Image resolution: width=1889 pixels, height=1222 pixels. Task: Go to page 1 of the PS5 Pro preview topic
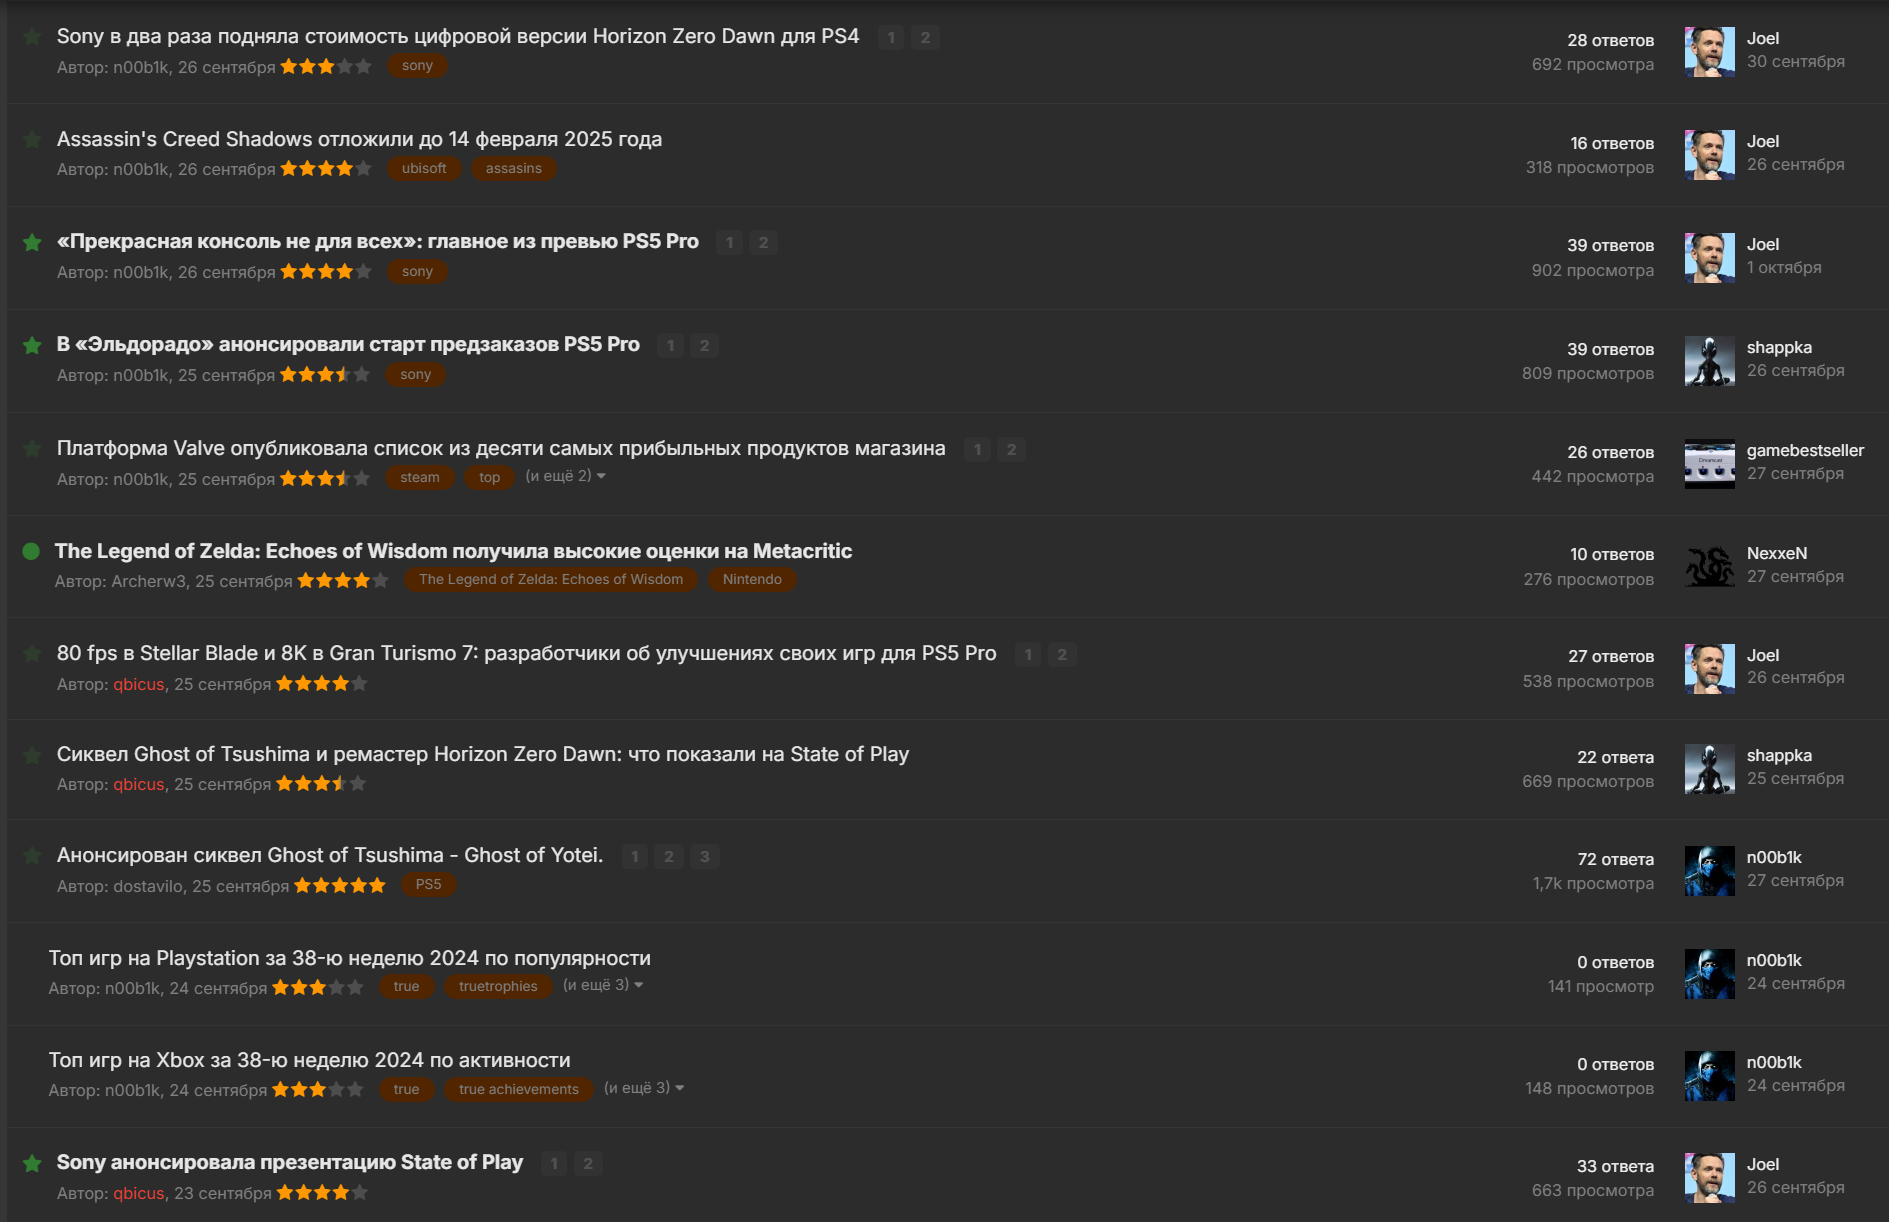click(x=729, y=243)
